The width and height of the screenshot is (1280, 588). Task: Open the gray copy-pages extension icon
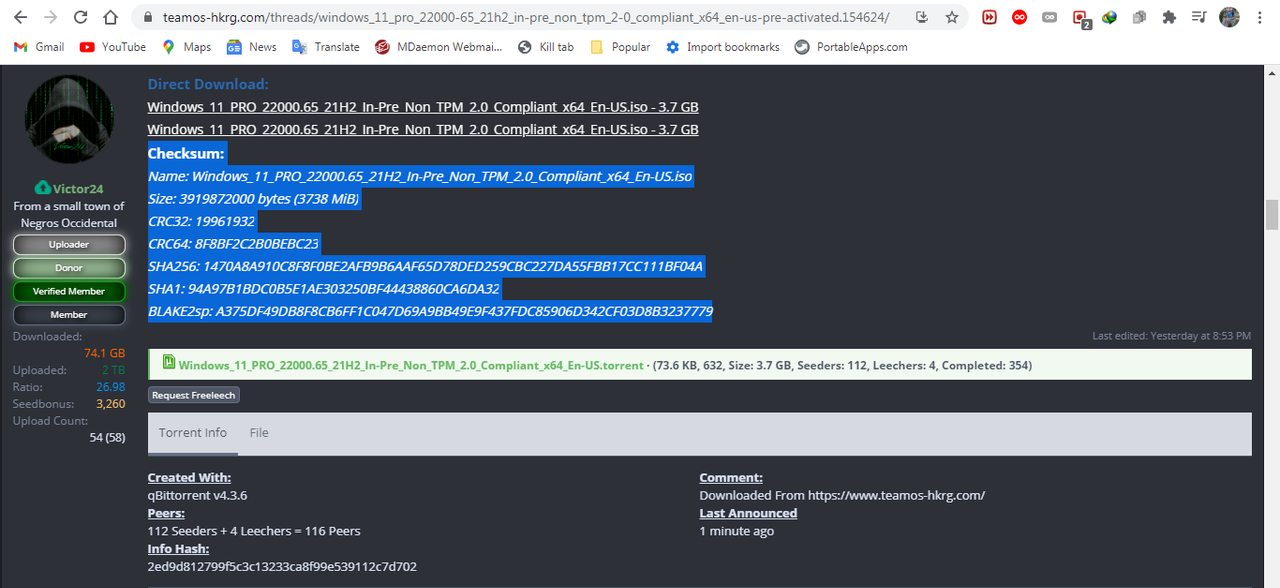(x=1139, y=17)
